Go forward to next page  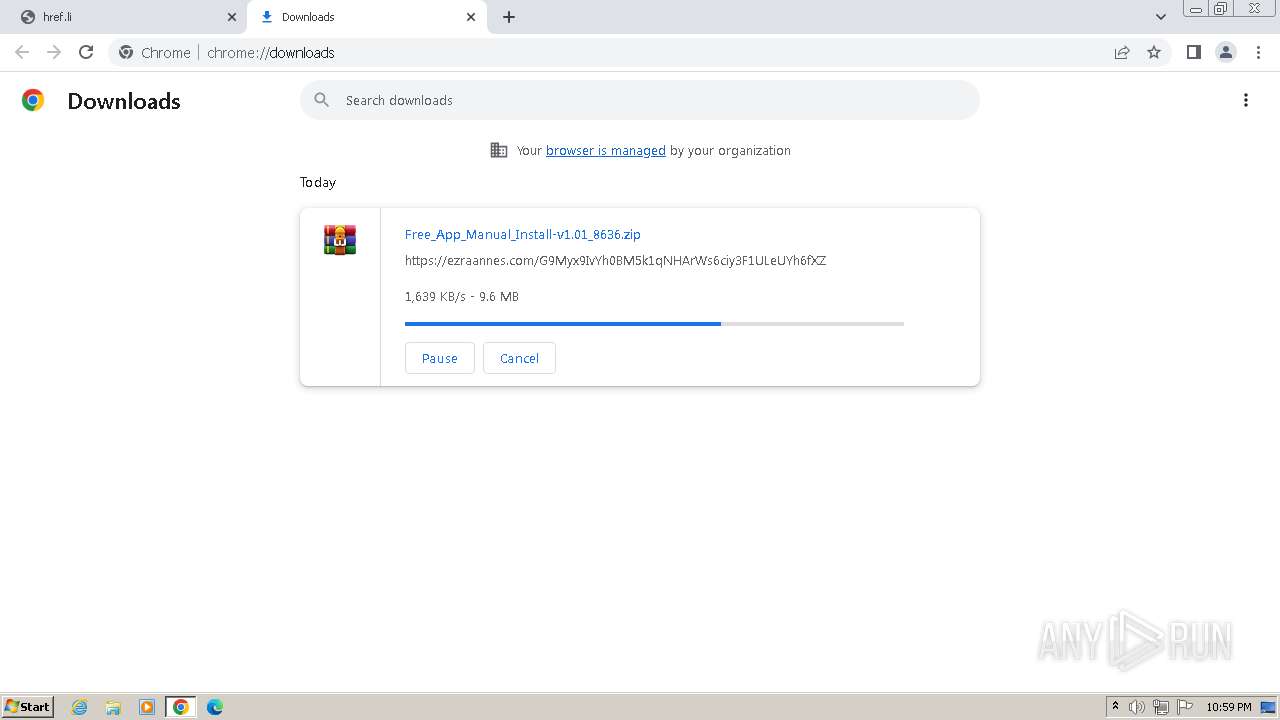(54, 52)
